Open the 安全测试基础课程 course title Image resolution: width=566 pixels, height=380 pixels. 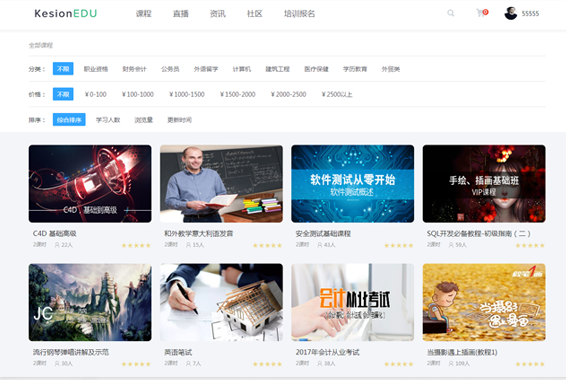coord(323,233)
